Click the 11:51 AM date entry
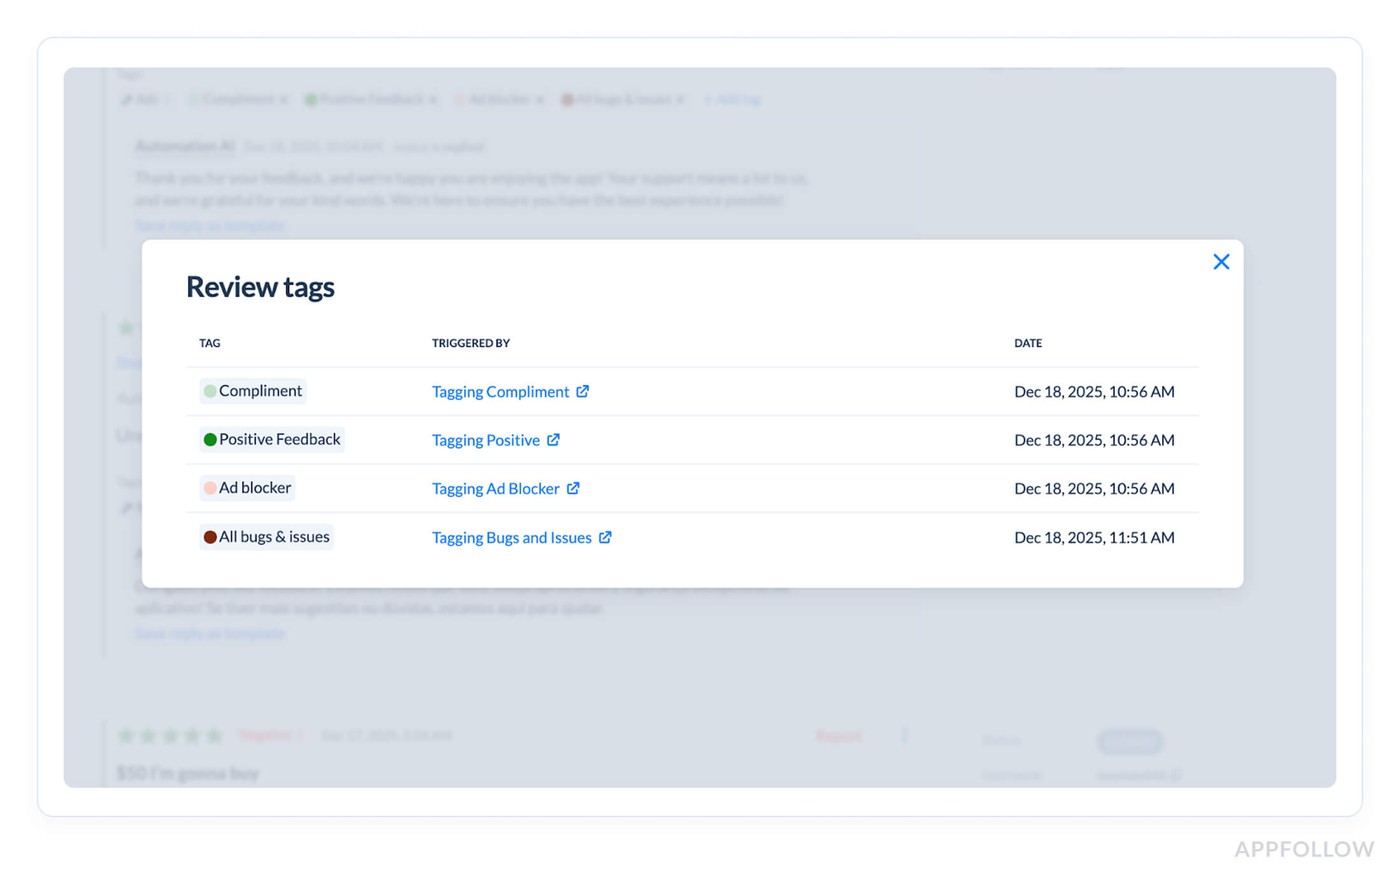 click(x=1094, y=538)
